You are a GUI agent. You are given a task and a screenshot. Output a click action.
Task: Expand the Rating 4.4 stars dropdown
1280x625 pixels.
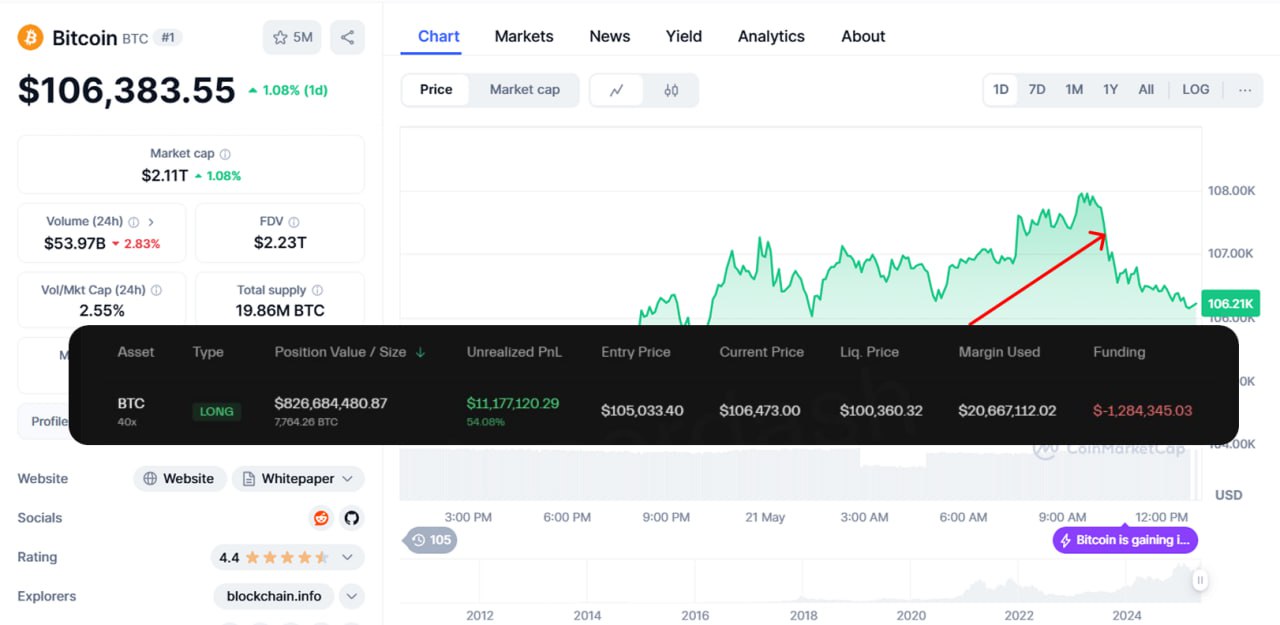[287, 557]
